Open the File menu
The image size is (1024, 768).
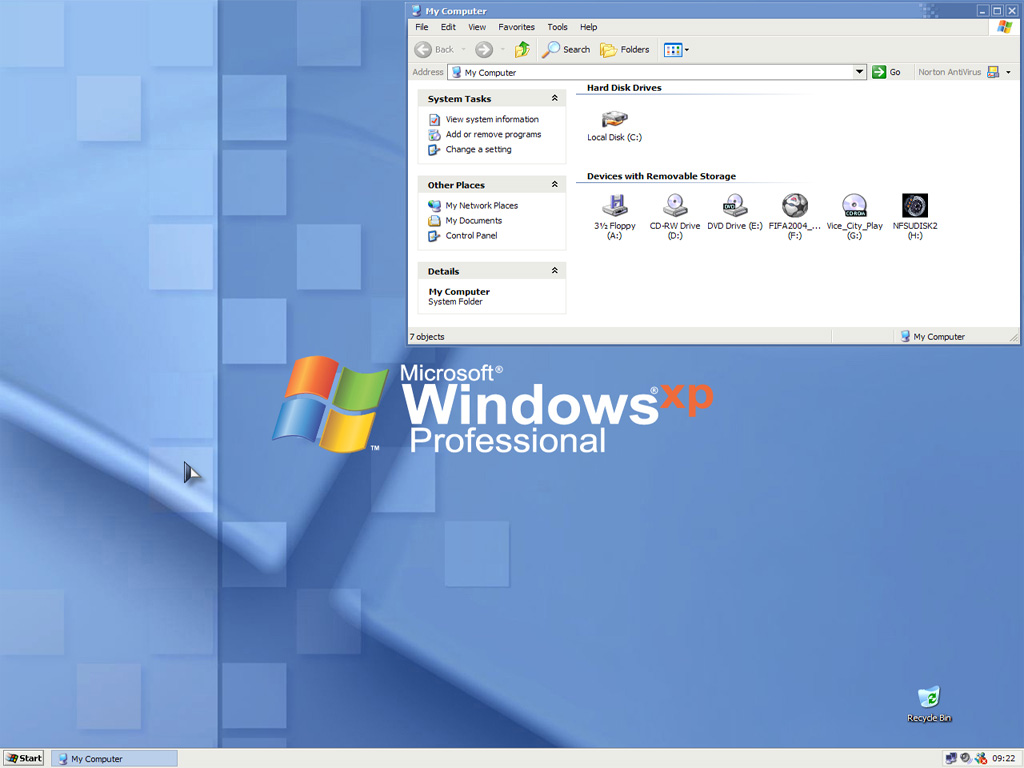tap(422, 27)
